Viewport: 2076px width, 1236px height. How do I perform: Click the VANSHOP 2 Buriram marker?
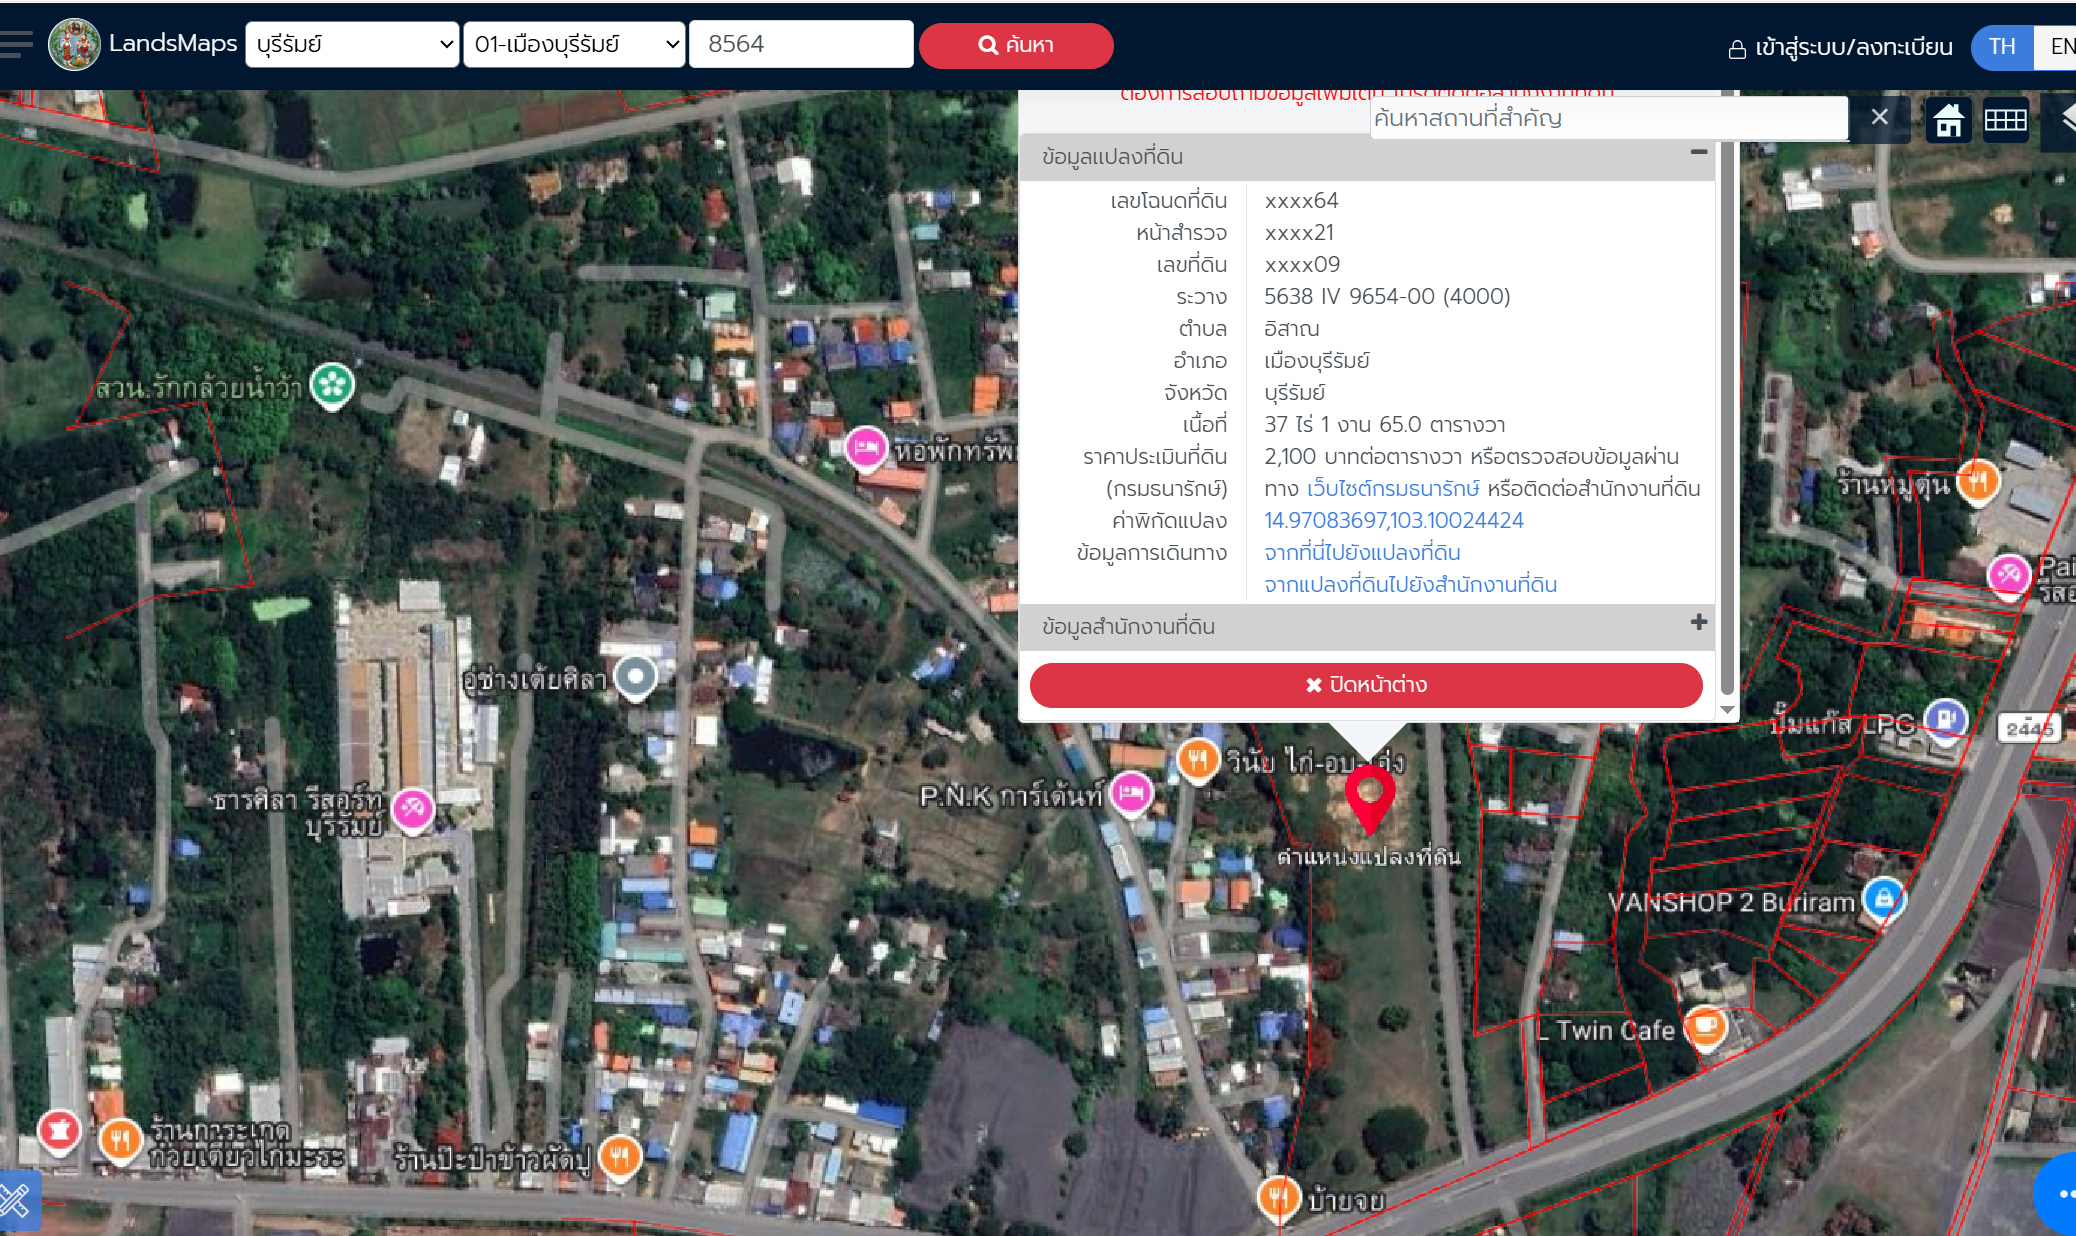click(1883, 897)
